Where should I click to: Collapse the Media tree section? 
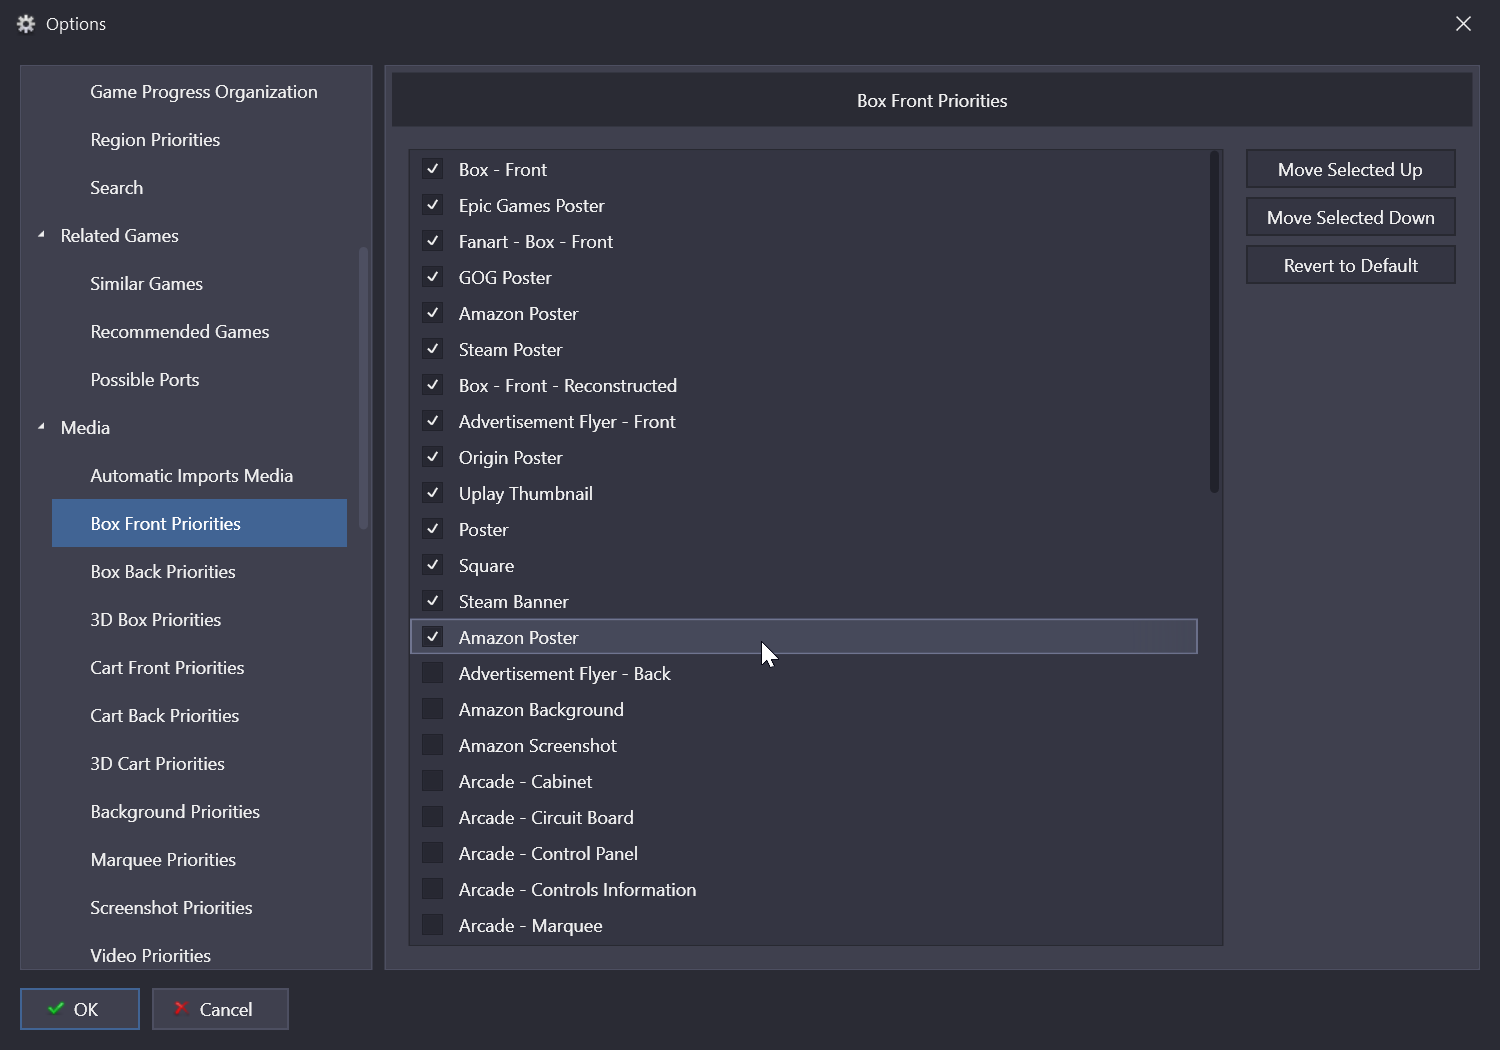click(x=41, y=427)
